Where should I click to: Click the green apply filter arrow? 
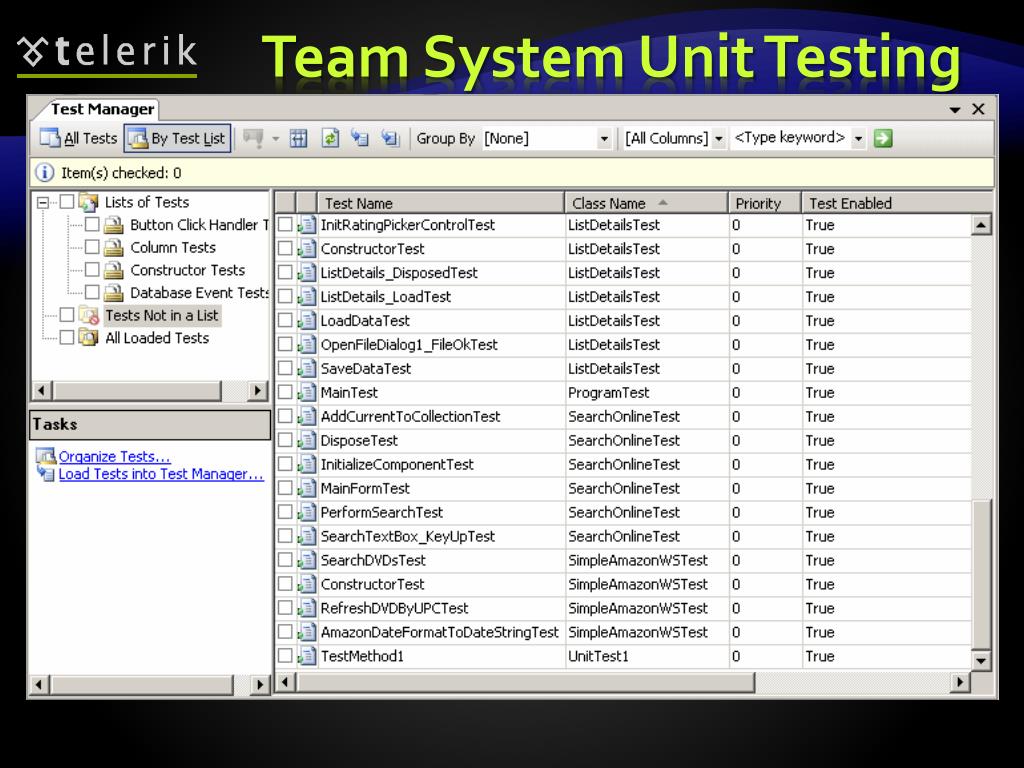(883, 138)
